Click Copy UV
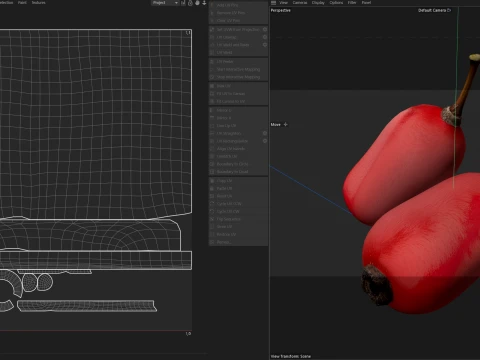 pos(238,181)
